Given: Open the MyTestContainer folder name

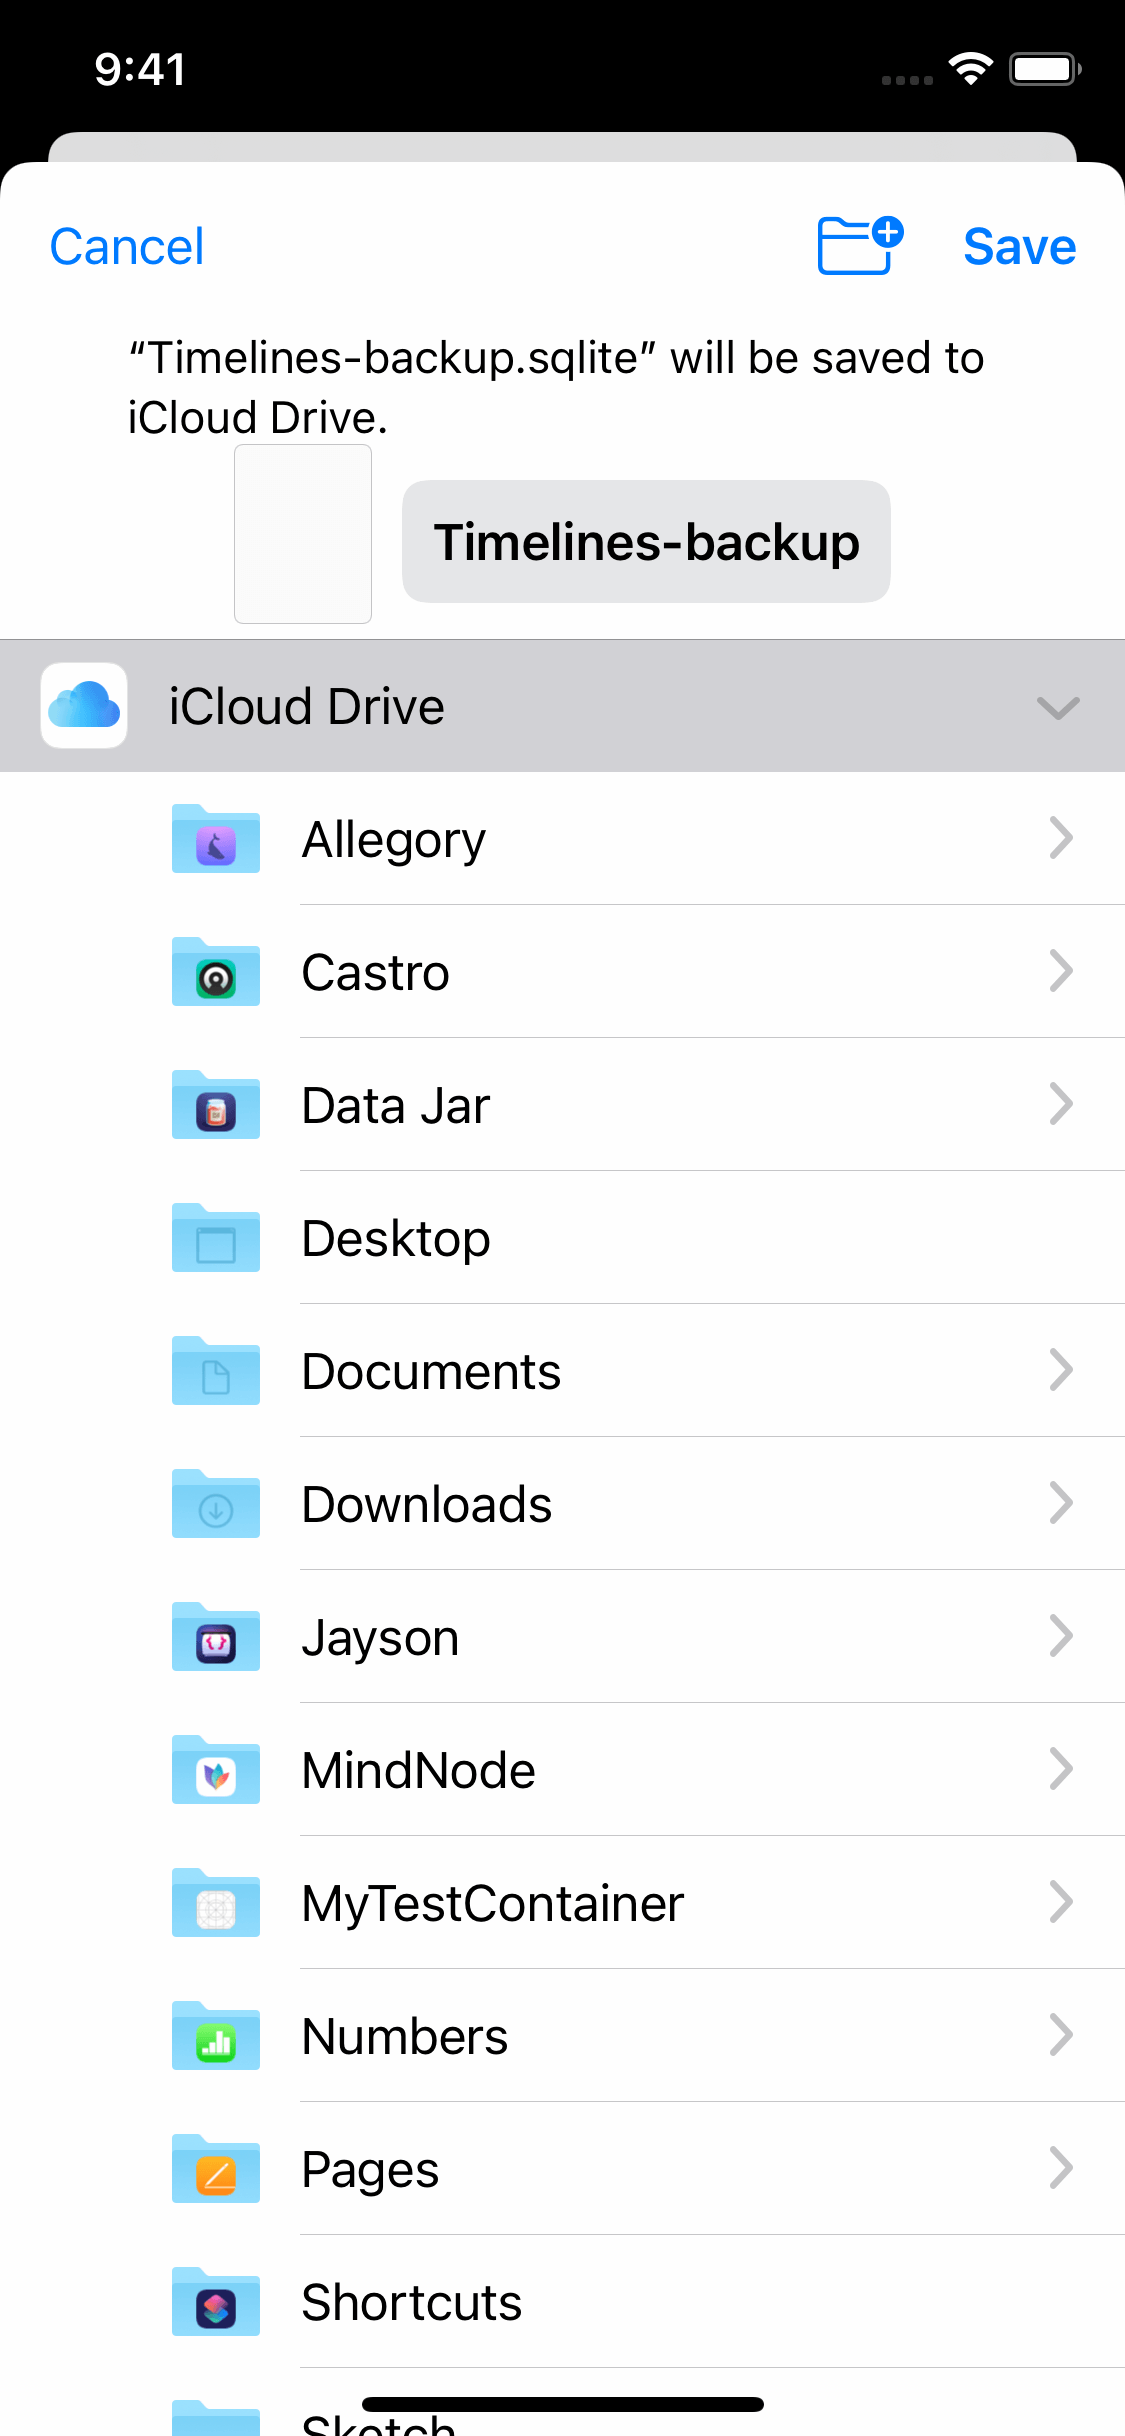Looking at the screenshot, I should [493, 1904].
